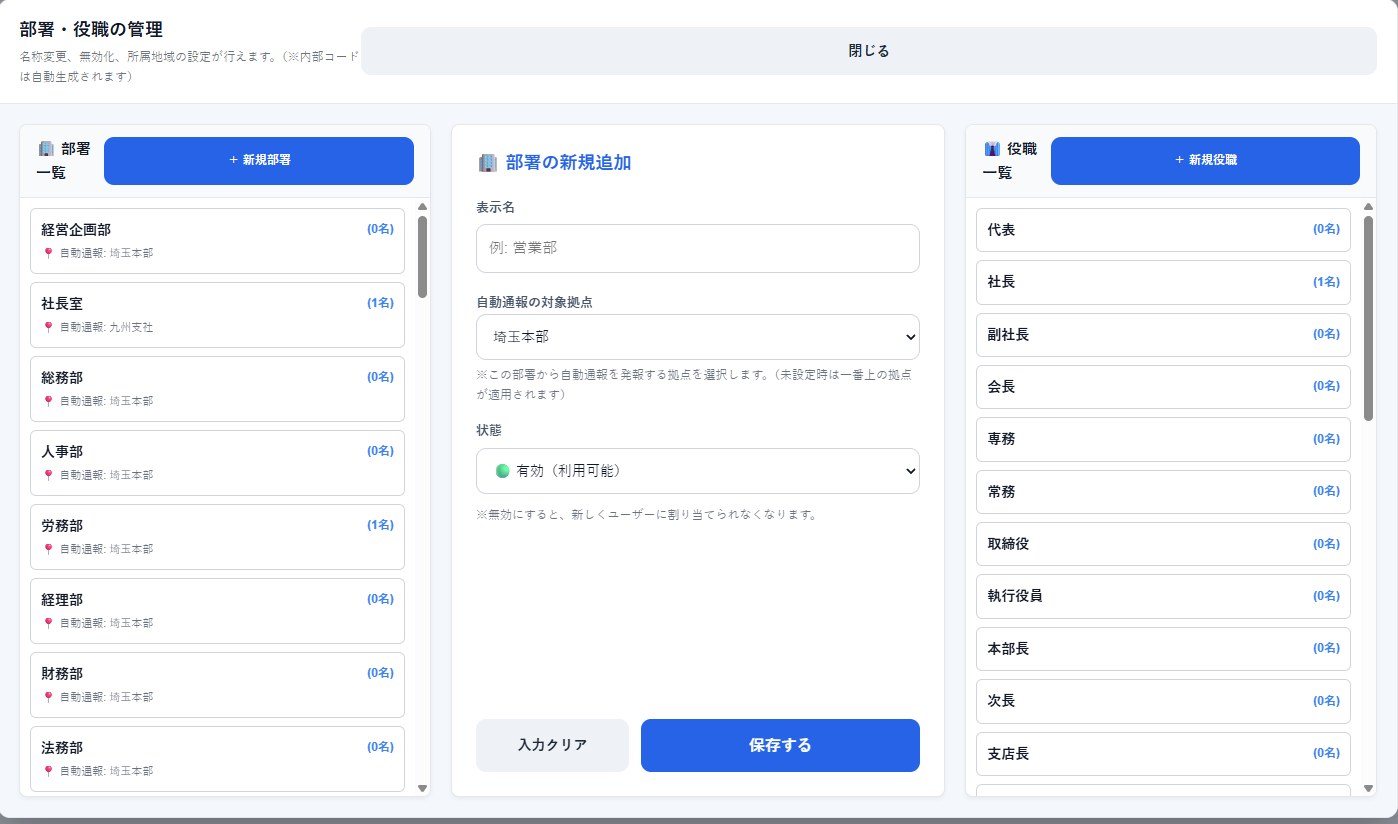Choose the 常務 role row
1398x824 pixels.
click(x=1163, y=492)
